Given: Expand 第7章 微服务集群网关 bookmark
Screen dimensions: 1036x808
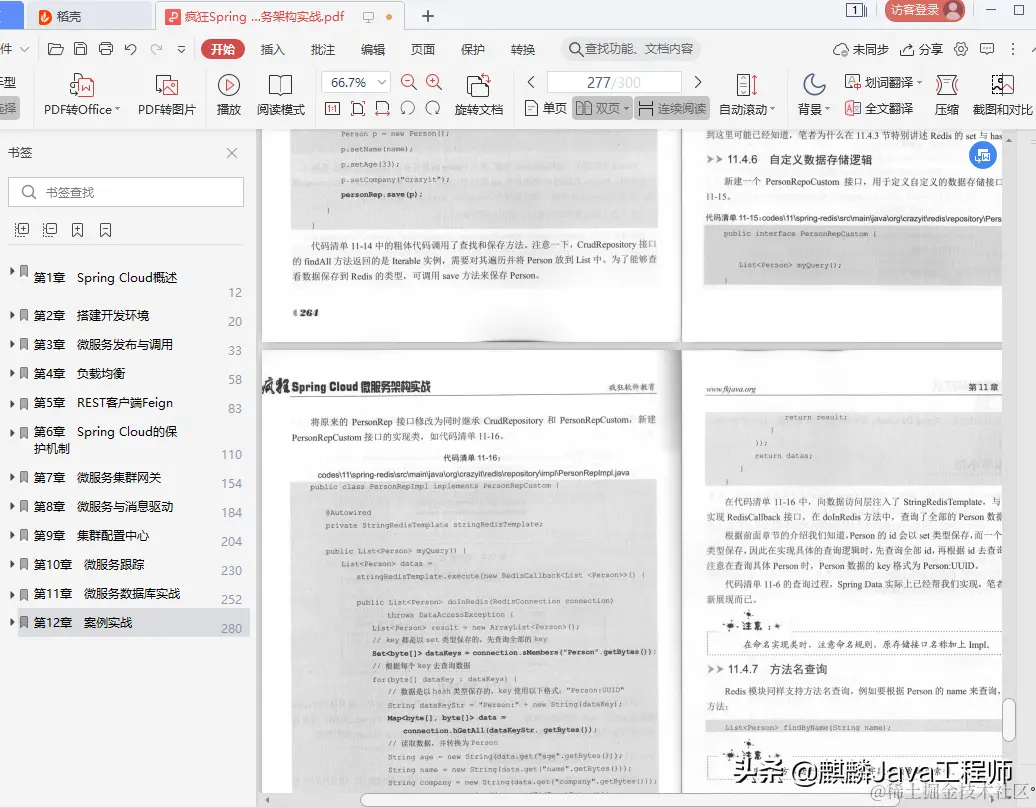Looking at the screenshot, I should [x=11, y=477].
